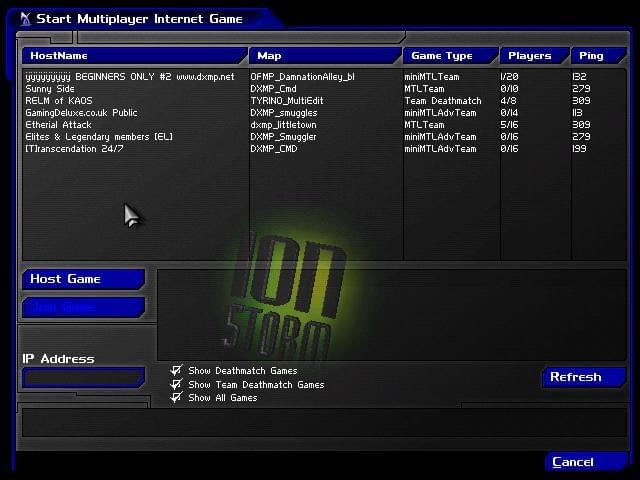
Task: Toggle Show Deathmatch Games checkbox
Action: pos(176,370)
